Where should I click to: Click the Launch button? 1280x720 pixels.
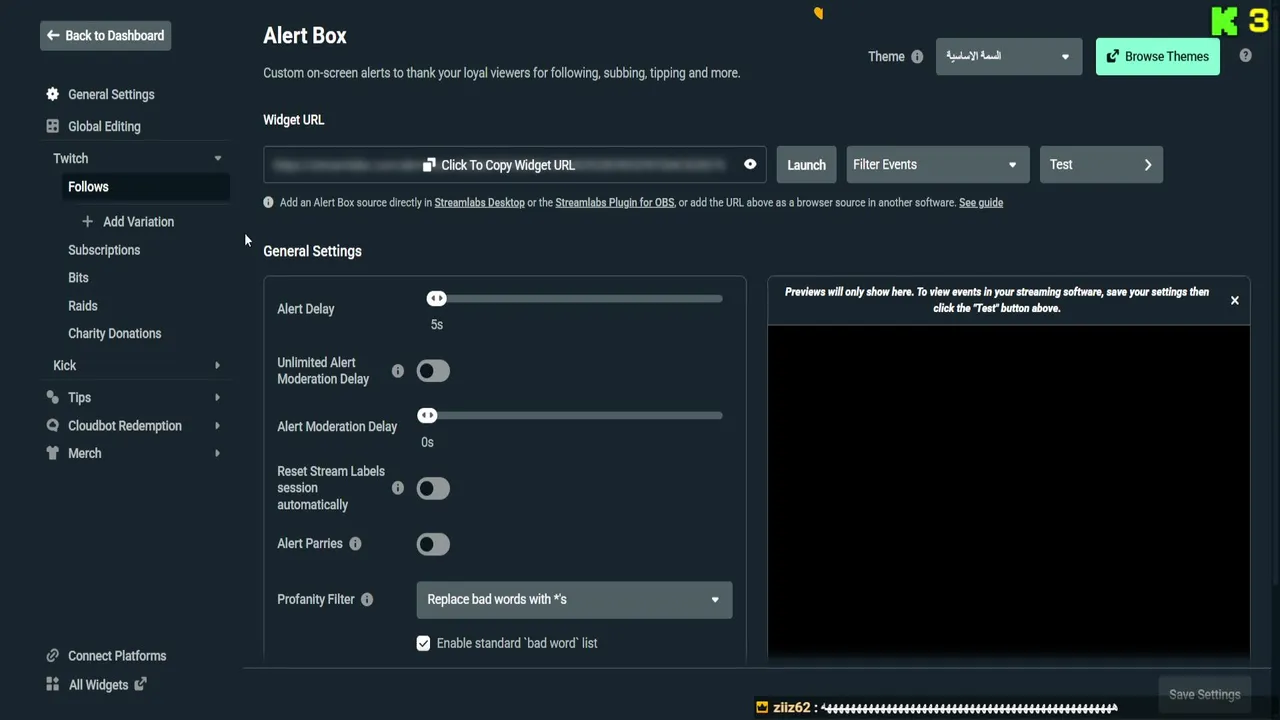click(x=806, y=165)
